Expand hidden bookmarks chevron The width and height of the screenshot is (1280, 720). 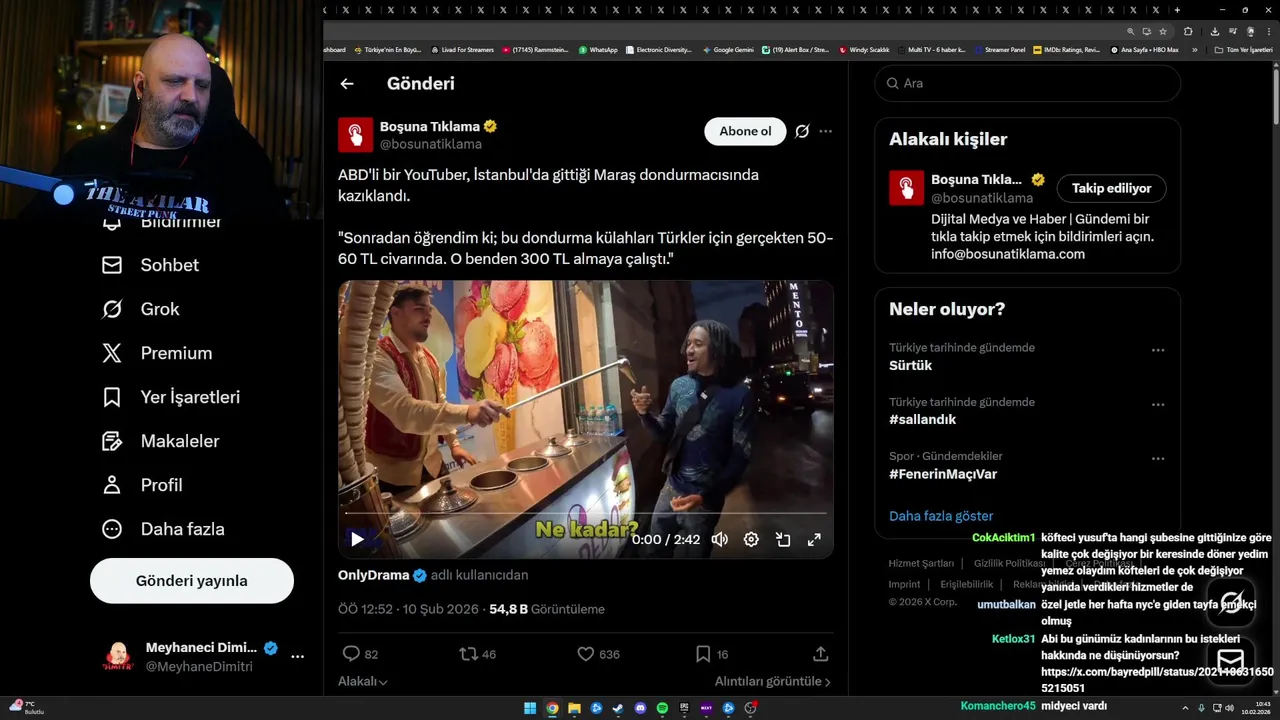click(1194, 49)
